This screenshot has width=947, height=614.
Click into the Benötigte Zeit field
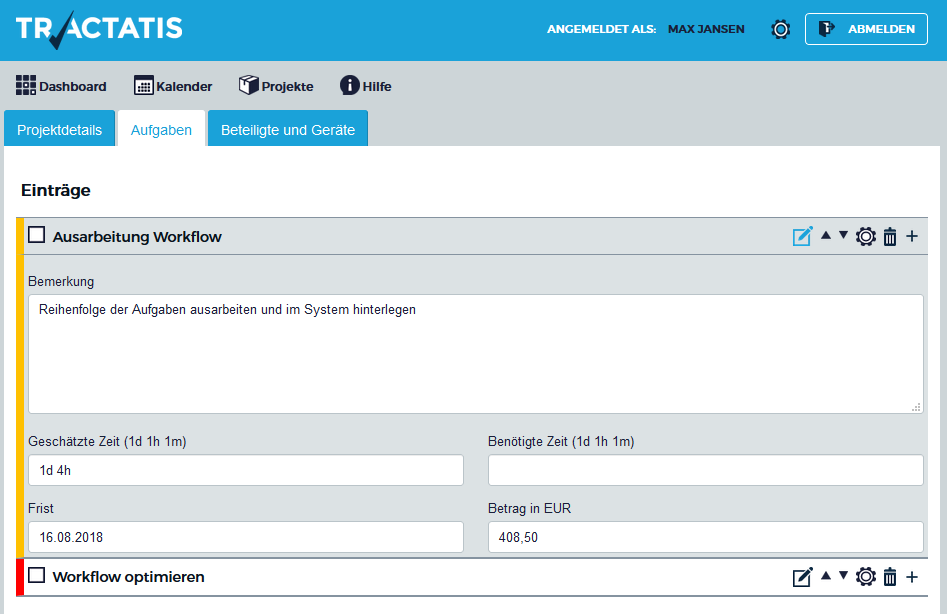pos(705,470)
